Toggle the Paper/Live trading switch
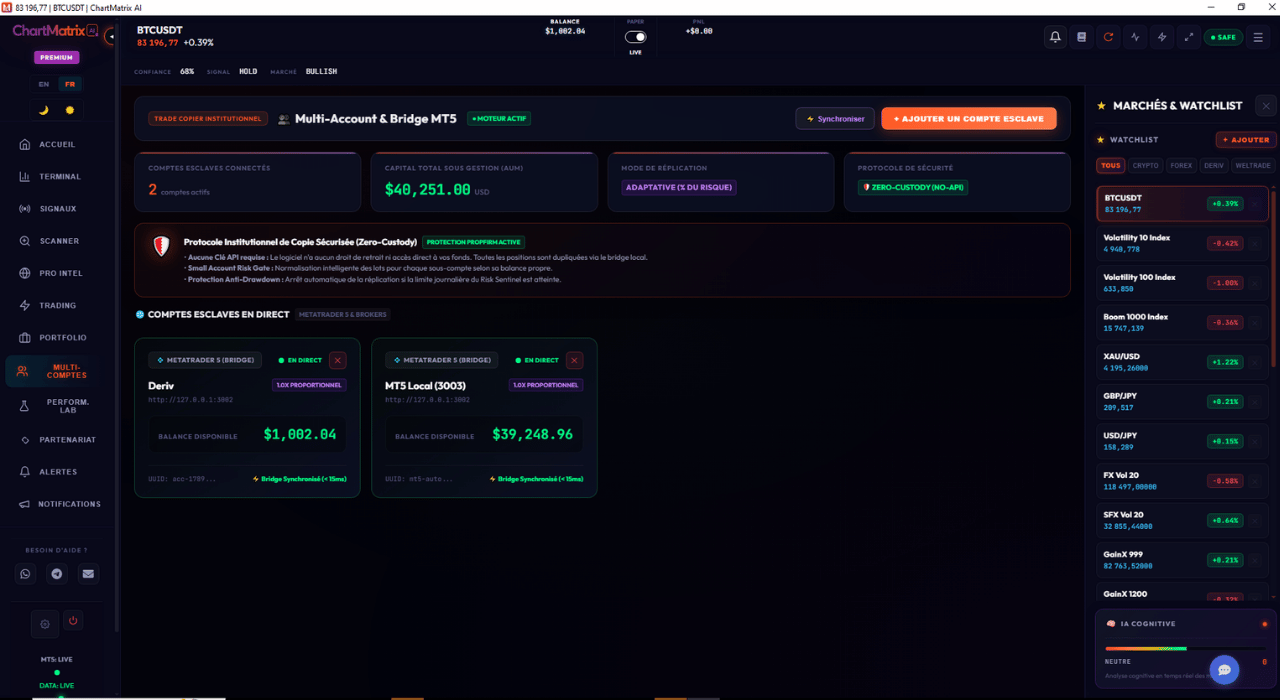The height and width of the screenshot is (700, 1280). (x=636, y=37)
